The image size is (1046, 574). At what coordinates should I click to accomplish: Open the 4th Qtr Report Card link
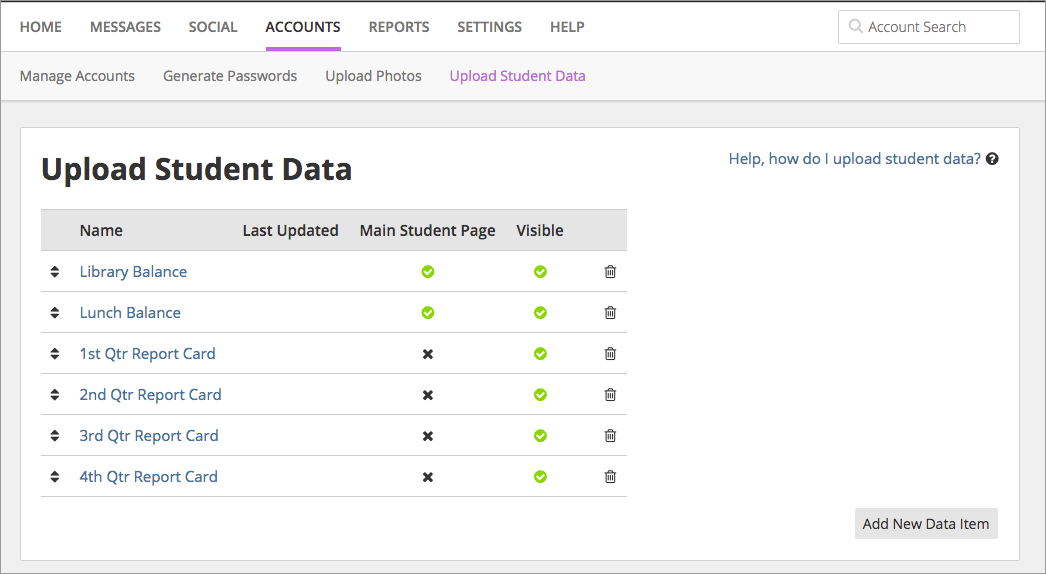pos(149,477)
